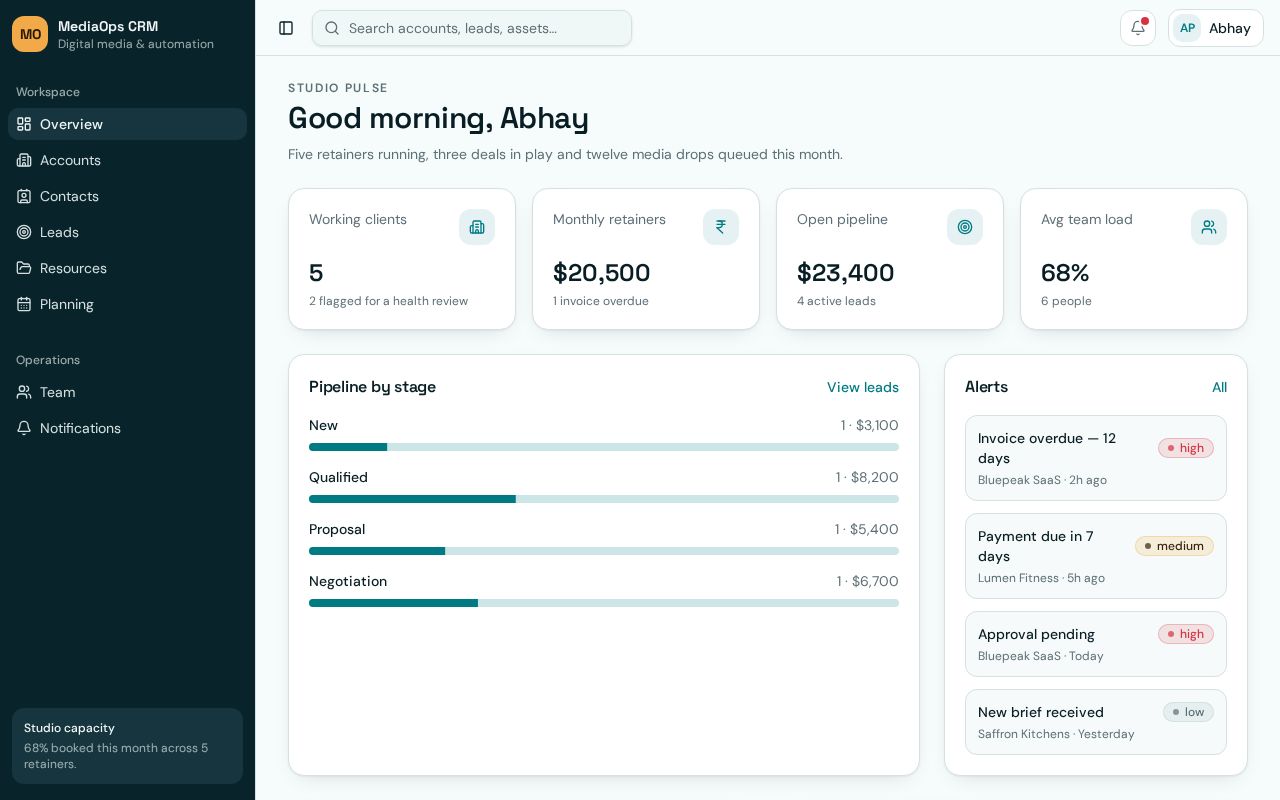Click the Open pipeline target icon
This screenshot has width=1280, height=800.
point(965,227)
